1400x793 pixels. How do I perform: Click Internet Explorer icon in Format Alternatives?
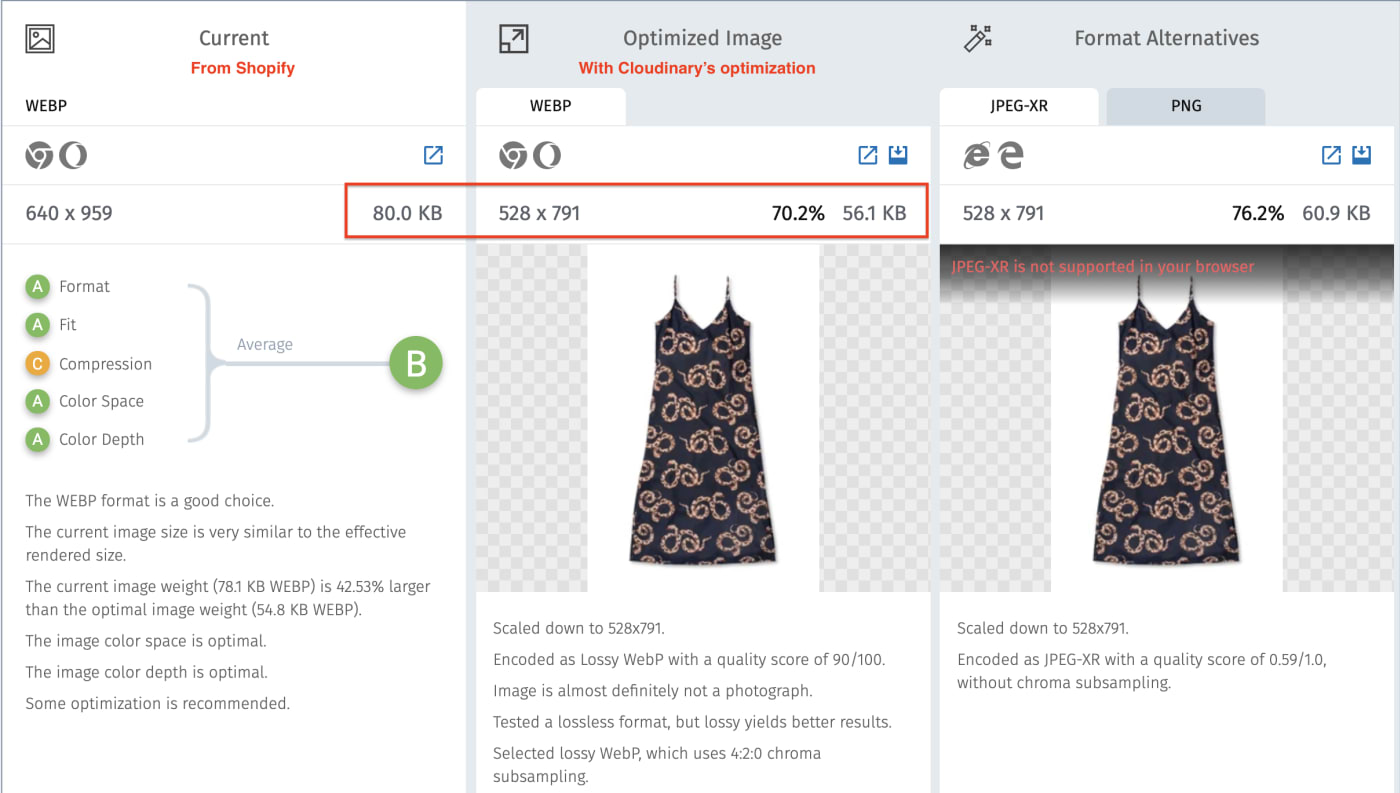[977, 155]
